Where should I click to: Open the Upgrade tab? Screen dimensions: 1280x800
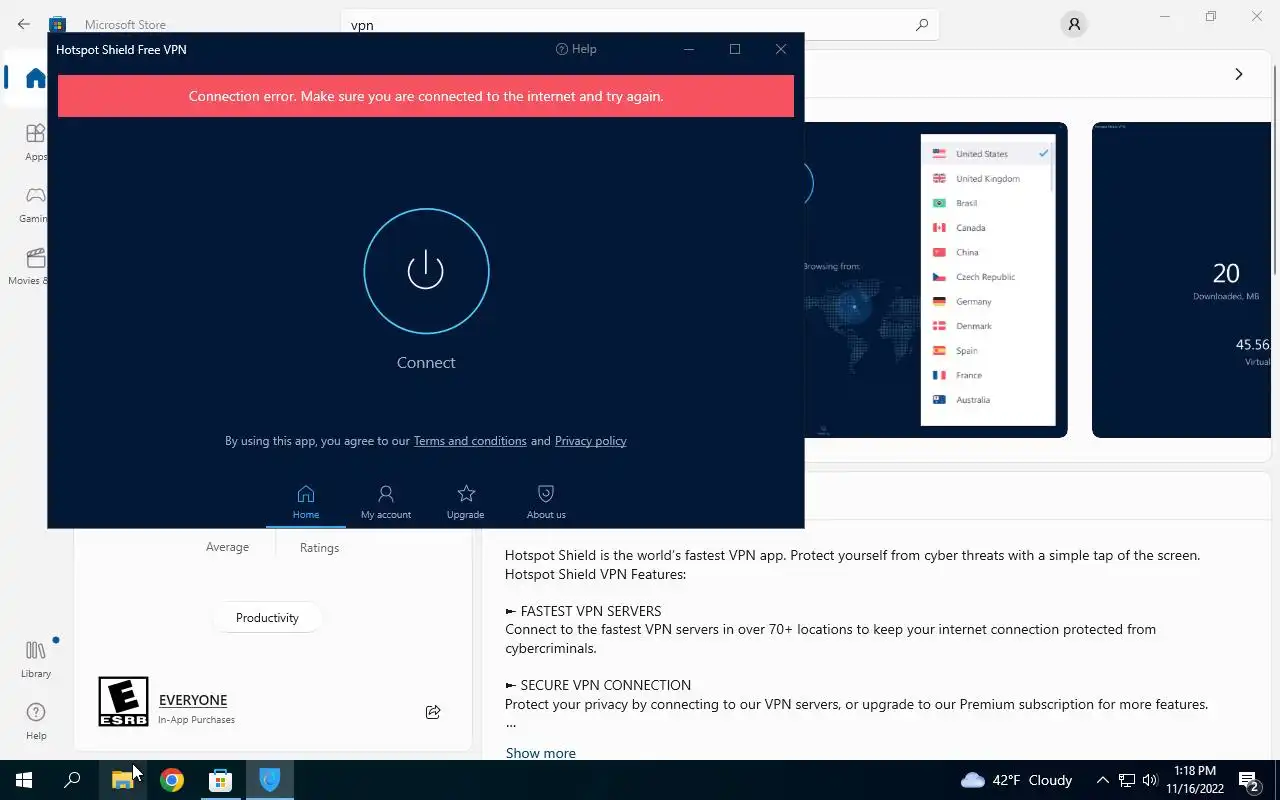point(465,502)
